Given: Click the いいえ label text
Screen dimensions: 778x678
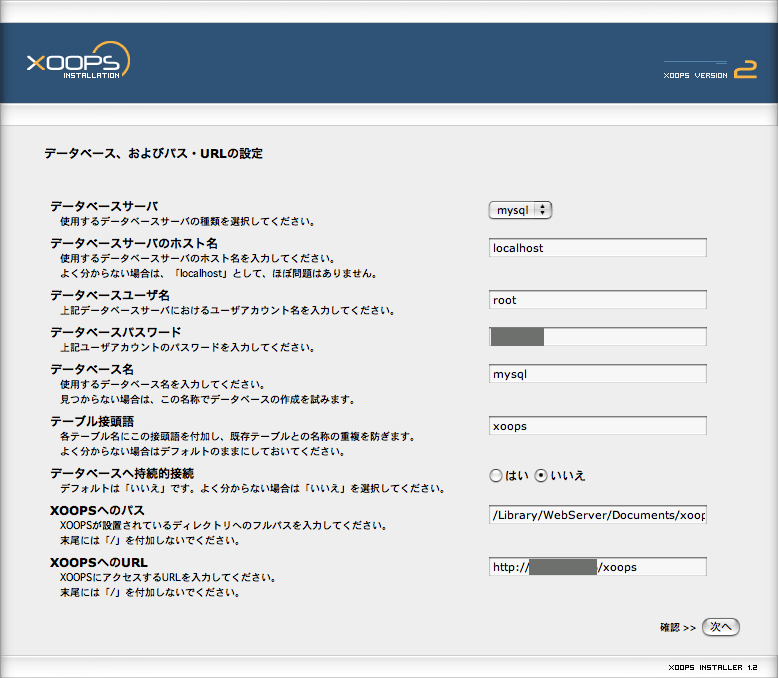Looking at the screenshot, I should click(x=568, y=475).
